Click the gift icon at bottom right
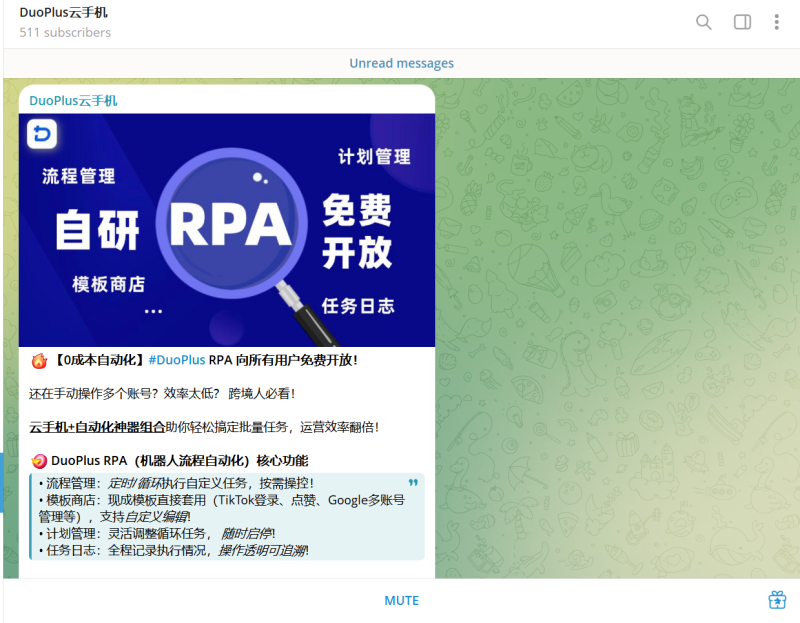800x623 pixels. coord(777,600)
